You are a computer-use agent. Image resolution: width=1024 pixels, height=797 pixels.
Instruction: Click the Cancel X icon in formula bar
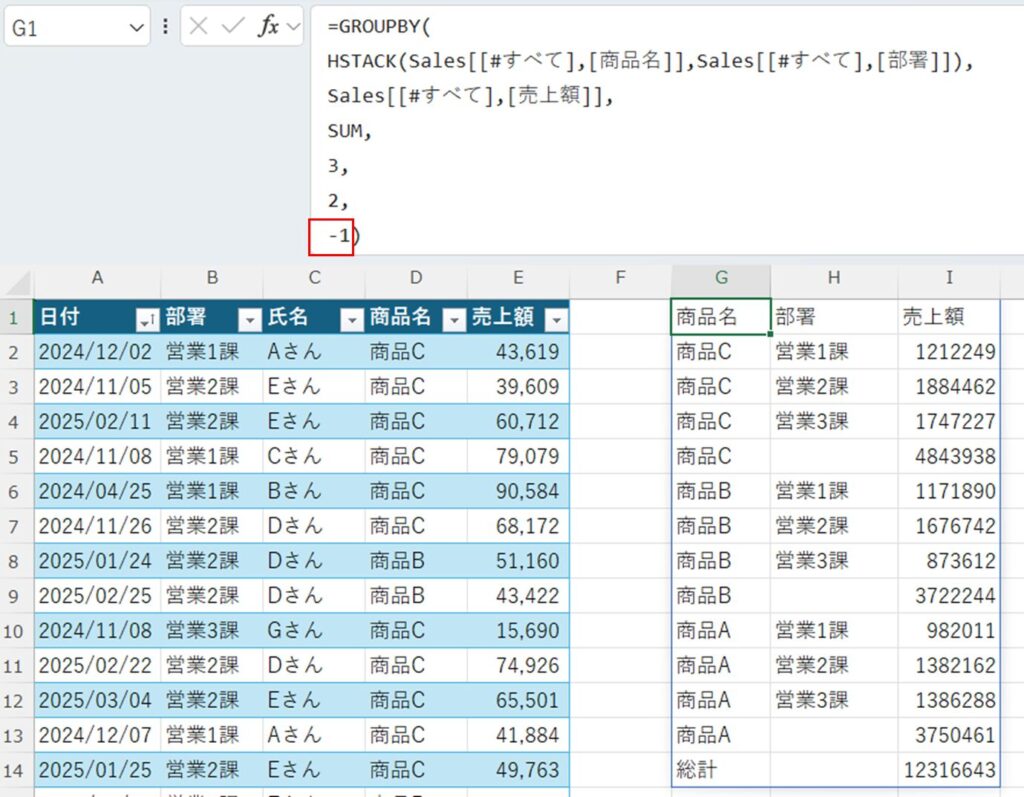coord(198,27)
